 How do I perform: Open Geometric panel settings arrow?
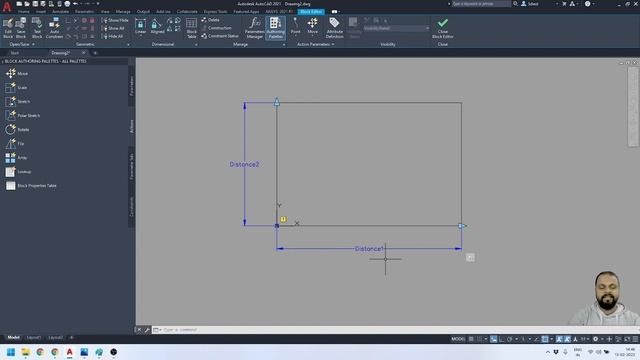[128, 44]
